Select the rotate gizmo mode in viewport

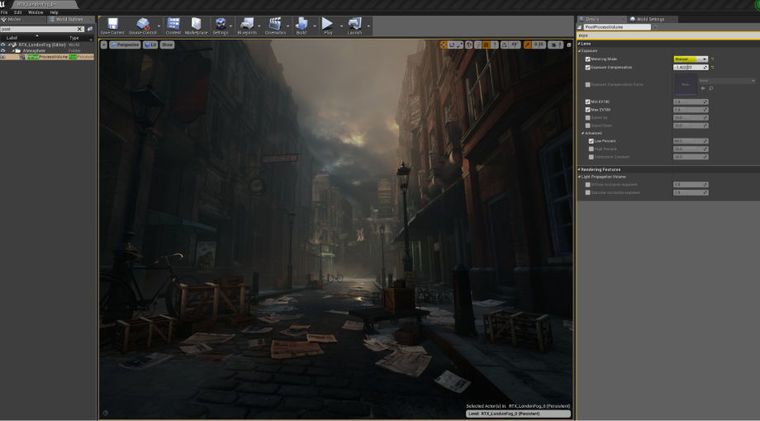click(451, 45)
